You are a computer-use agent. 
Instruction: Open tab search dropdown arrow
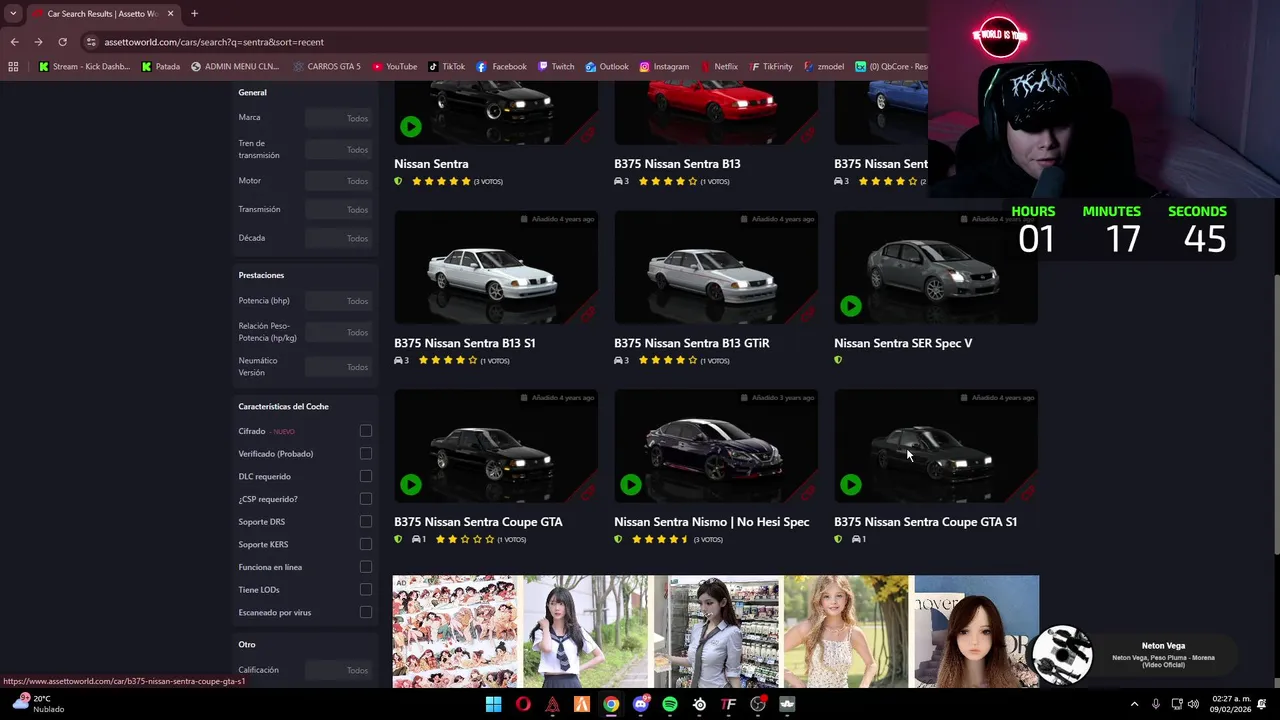click(x=13, y=14)
